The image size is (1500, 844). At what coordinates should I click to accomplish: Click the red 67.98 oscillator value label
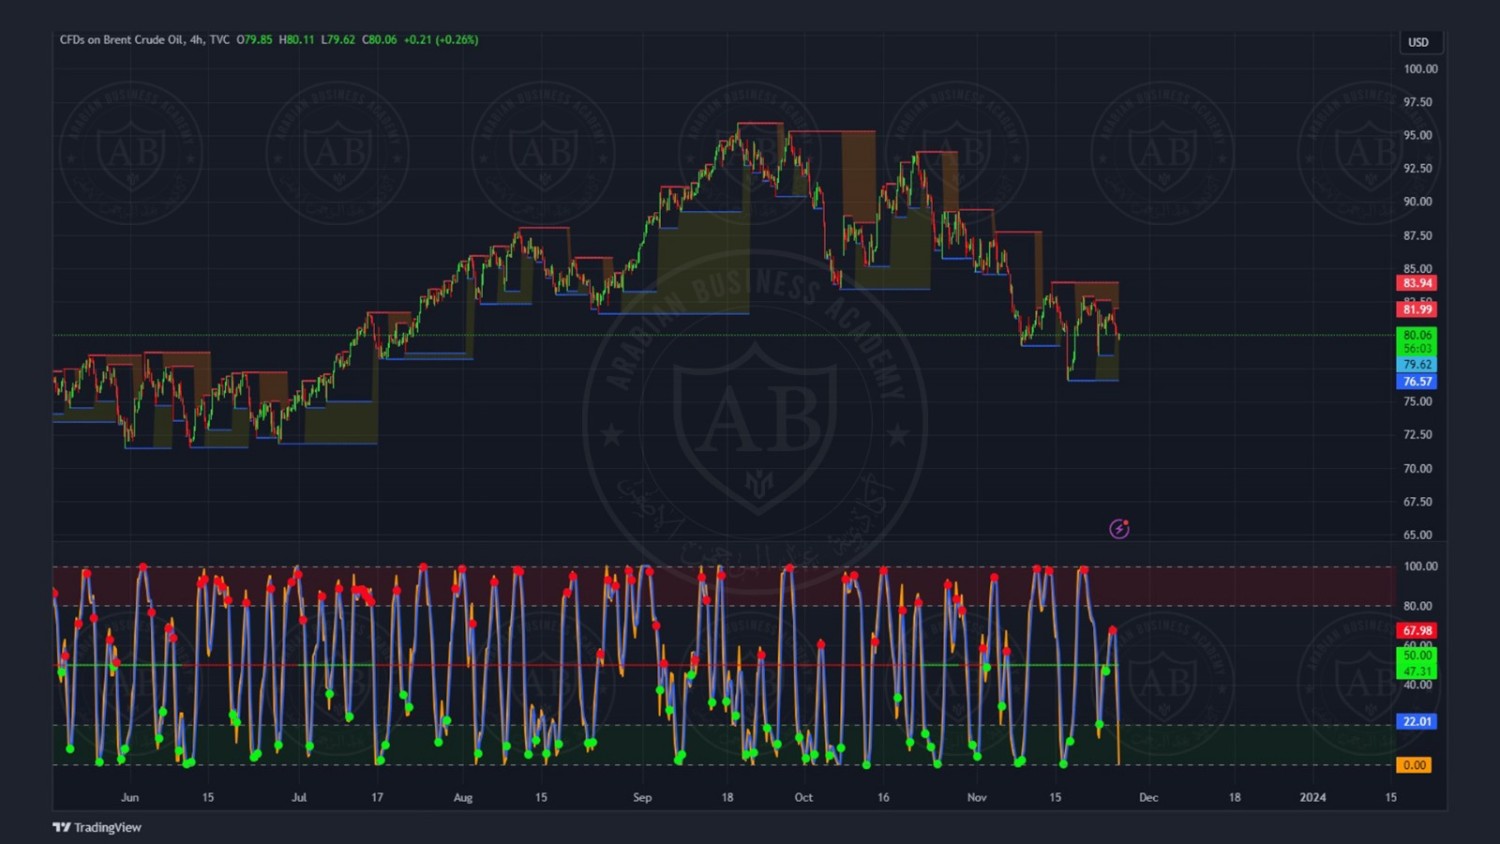(x=1416, y=631)
